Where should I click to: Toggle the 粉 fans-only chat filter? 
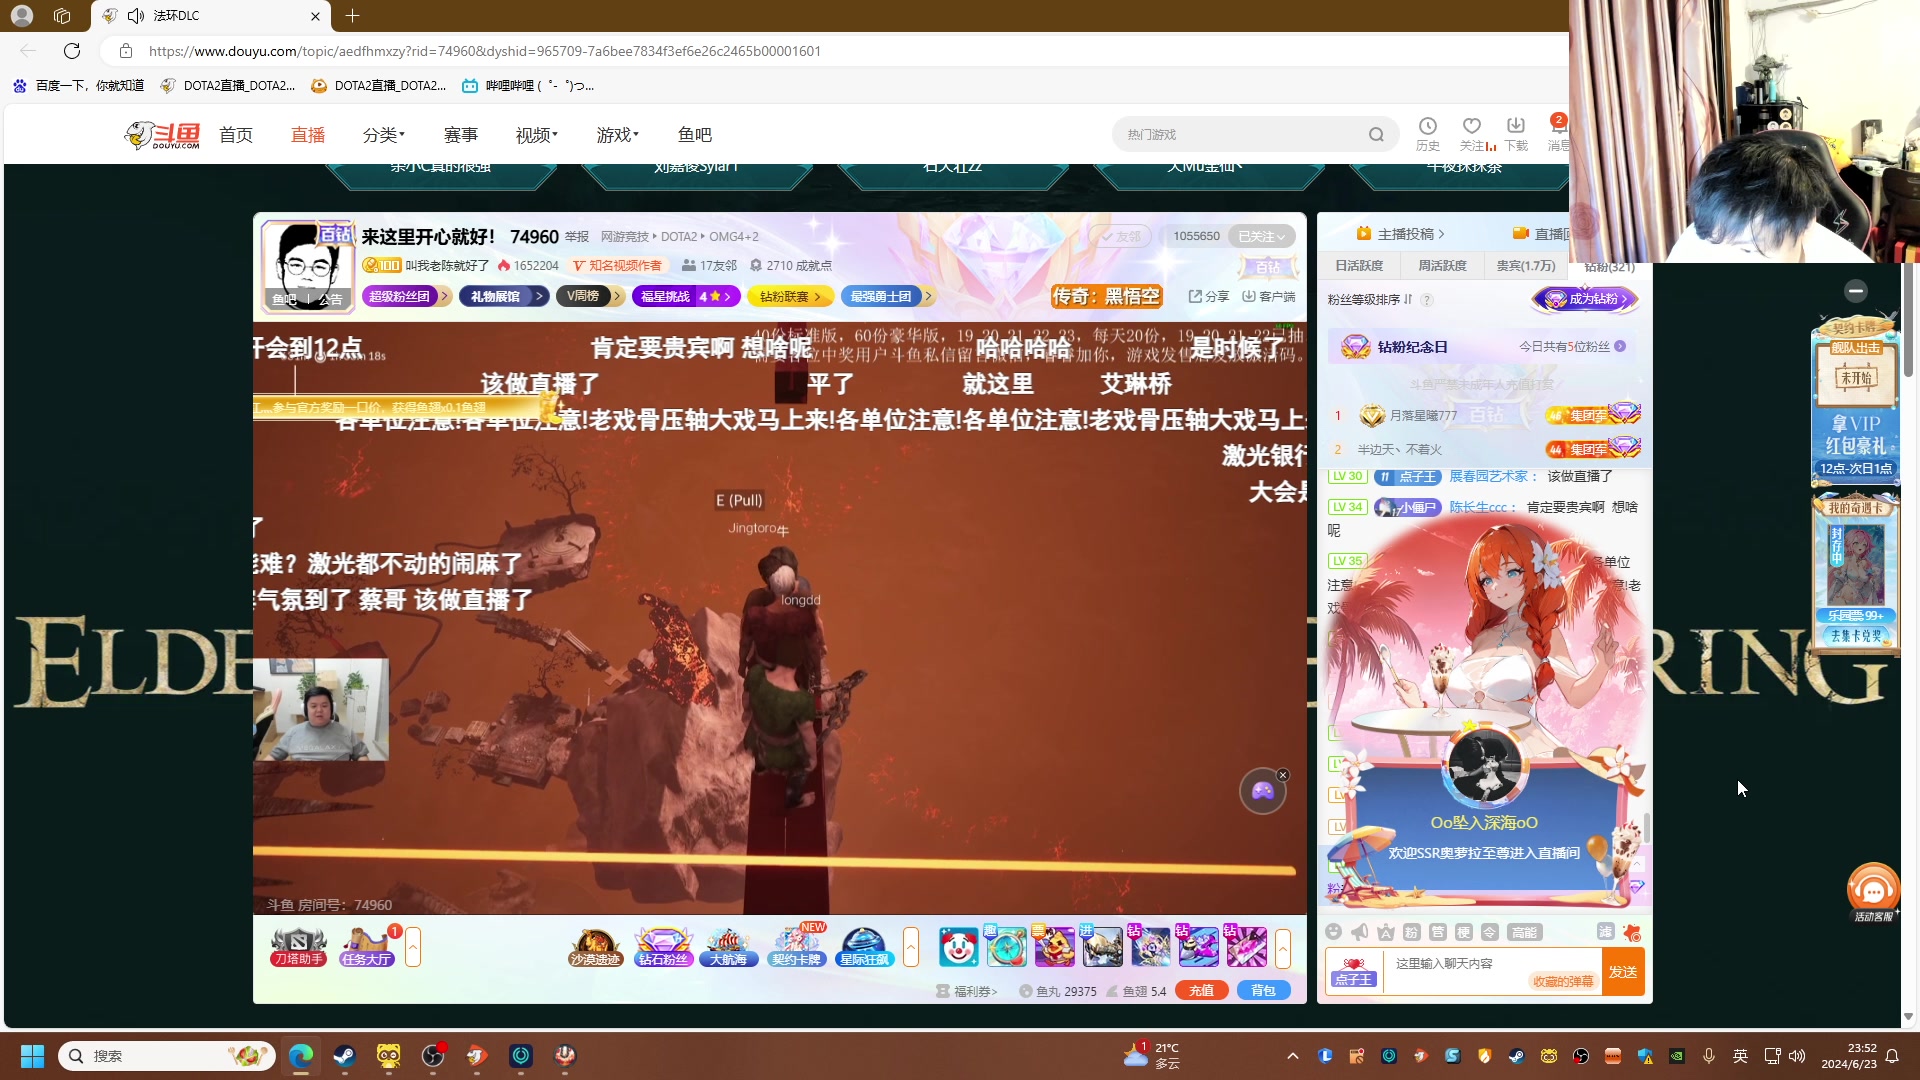(x=1411, y=932)
